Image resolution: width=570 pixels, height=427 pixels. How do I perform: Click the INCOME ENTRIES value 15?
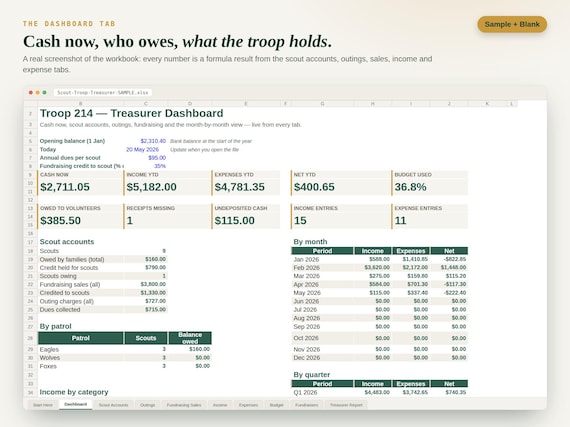[x=300, y=221]
